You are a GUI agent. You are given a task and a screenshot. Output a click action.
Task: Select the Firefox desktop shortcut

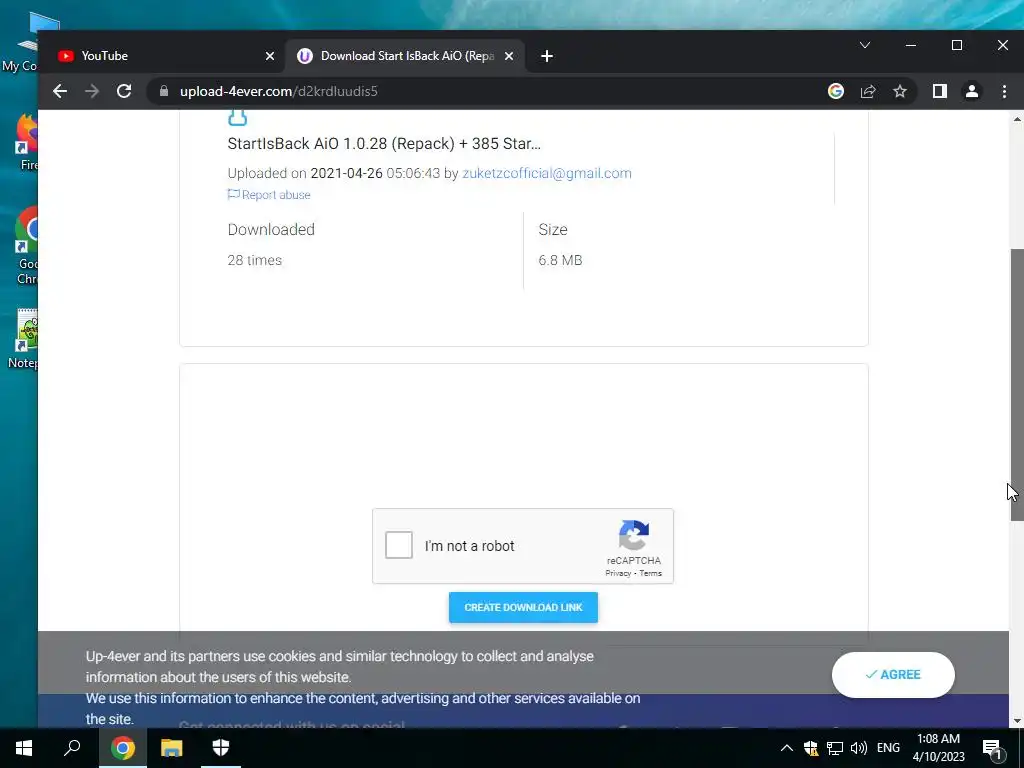tap(25, 143)
